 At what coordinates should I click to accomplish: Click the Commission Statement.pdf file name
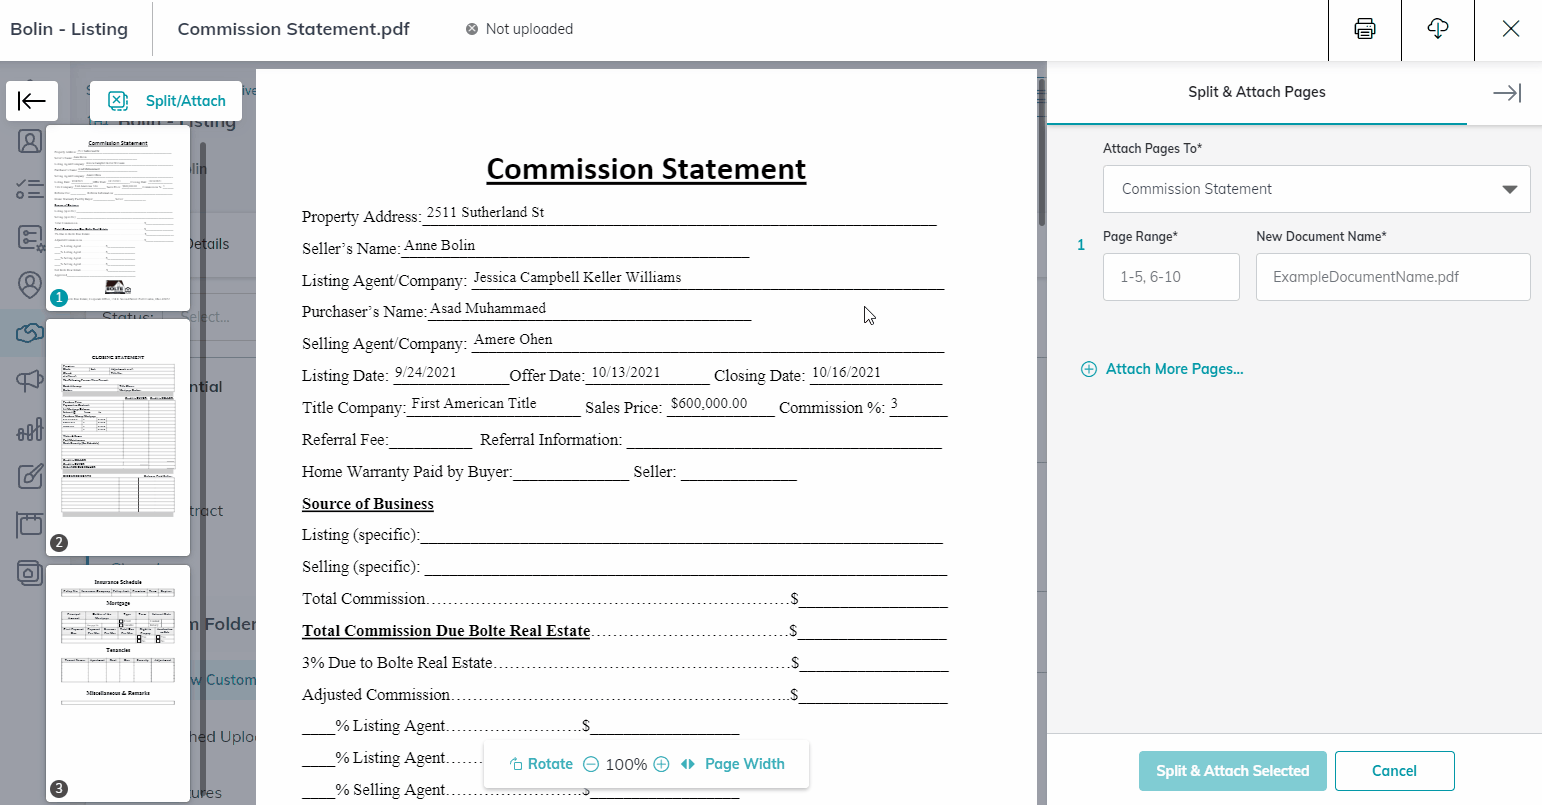[x=294, y=29]
